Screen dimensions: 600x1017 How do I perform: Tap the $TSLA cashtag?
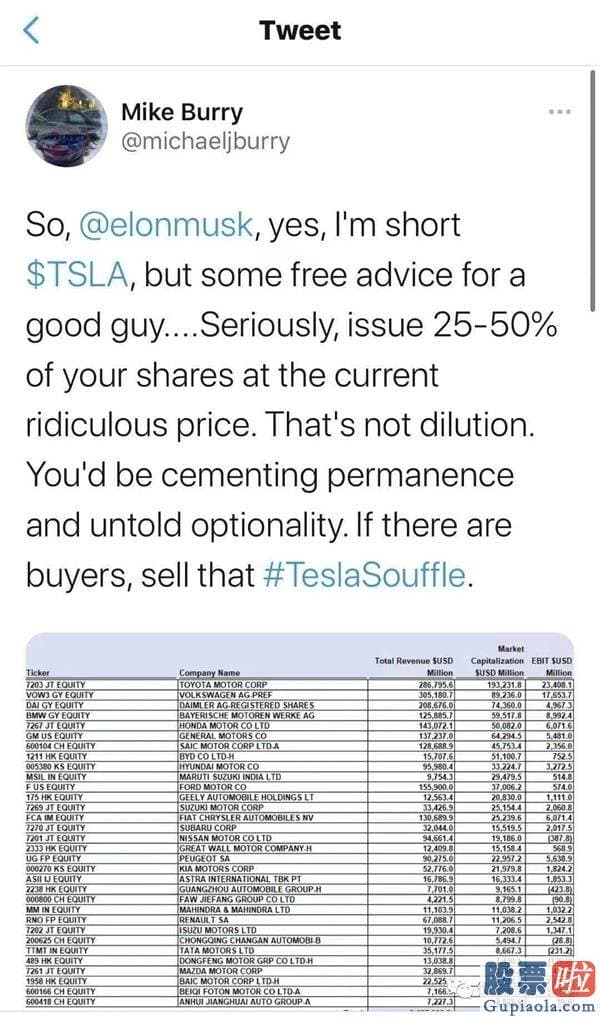point(77,274)
